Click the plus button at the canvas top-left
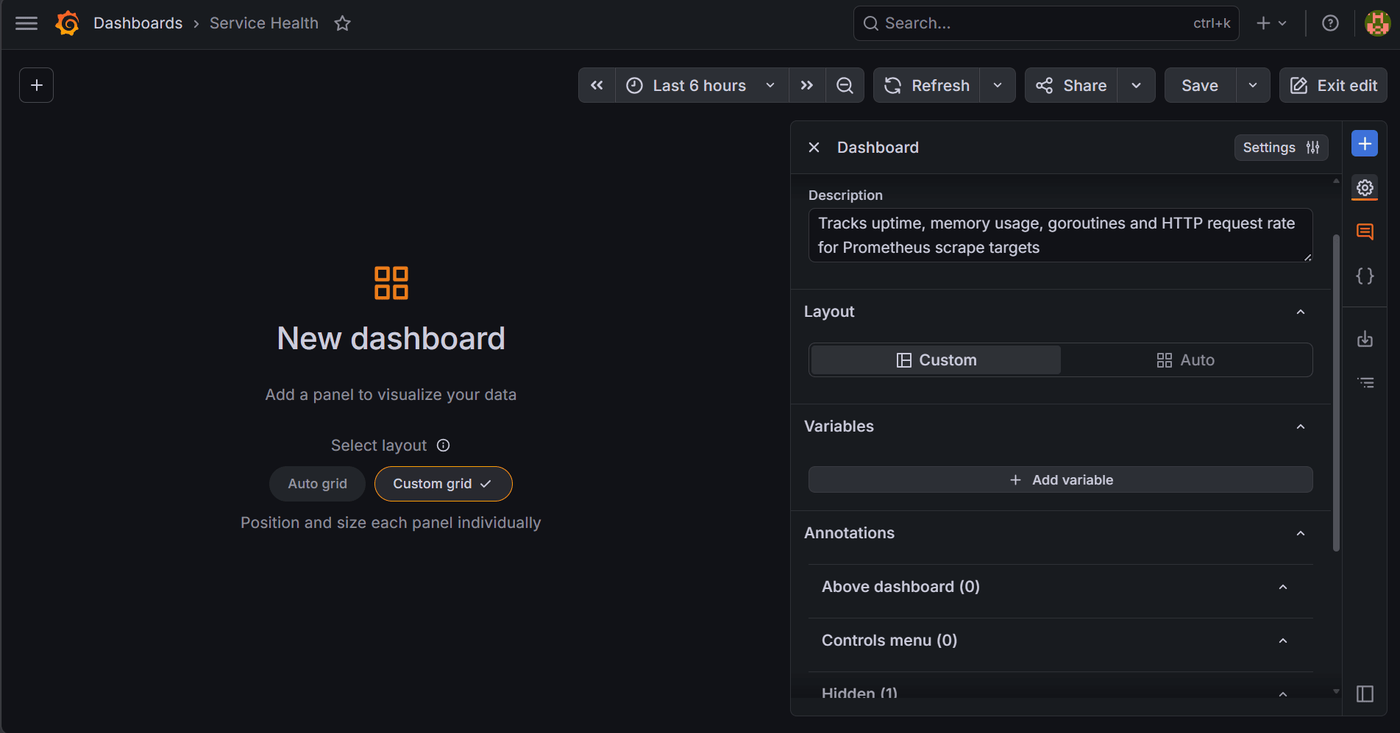 tap(37, 86)
